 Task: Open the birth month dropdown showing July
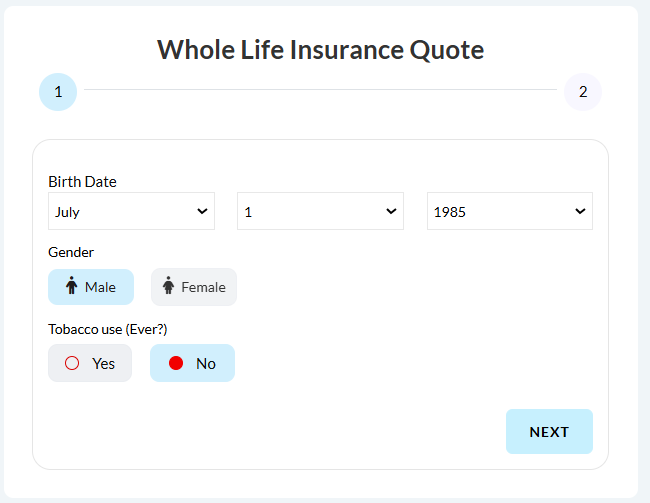coord(131,211)
